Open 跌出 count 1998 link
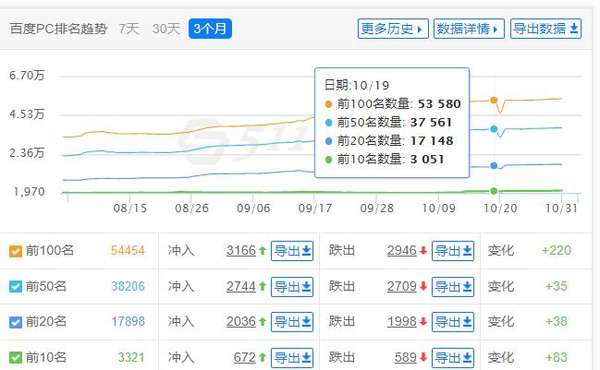This screenshot has height=370, width=600. point(402,321)
